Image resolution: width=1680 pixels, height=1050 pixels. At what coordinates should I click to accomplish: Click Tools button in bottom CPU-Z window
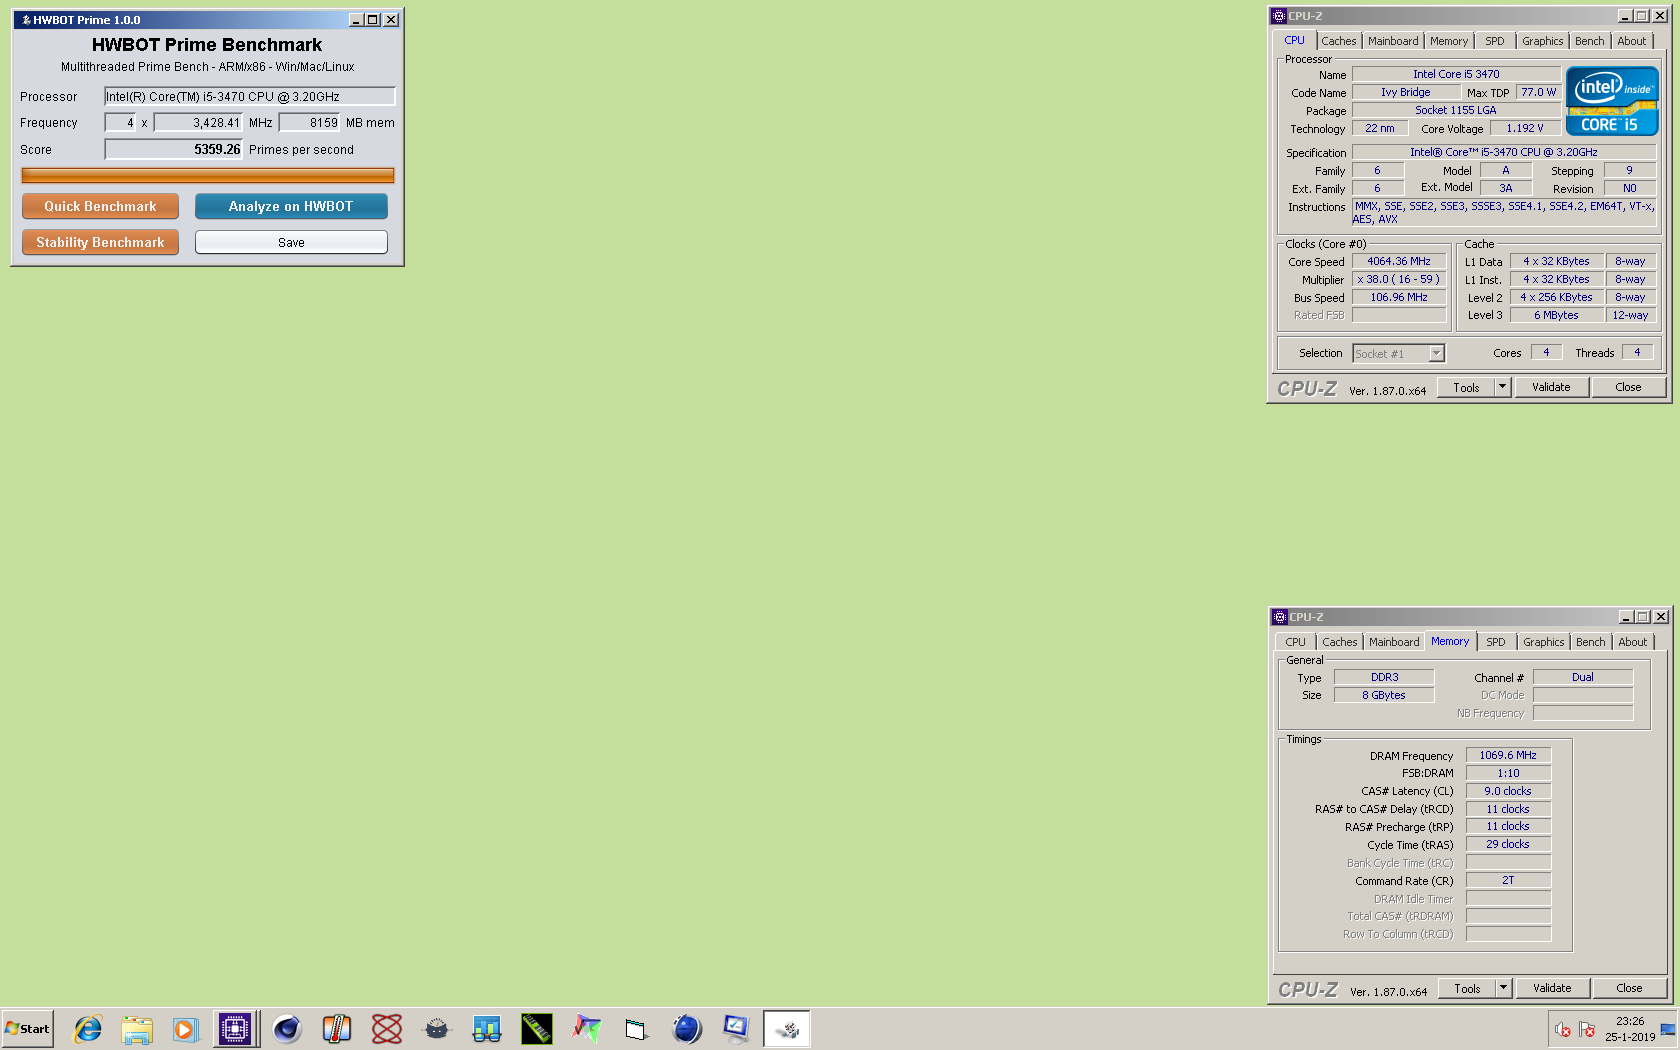[1467, 988]
